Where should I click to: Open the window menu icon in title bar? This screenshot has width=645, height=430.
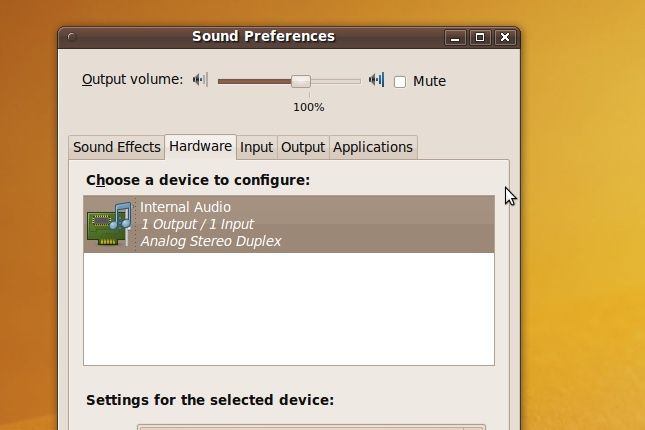click(x=72, y=37)
